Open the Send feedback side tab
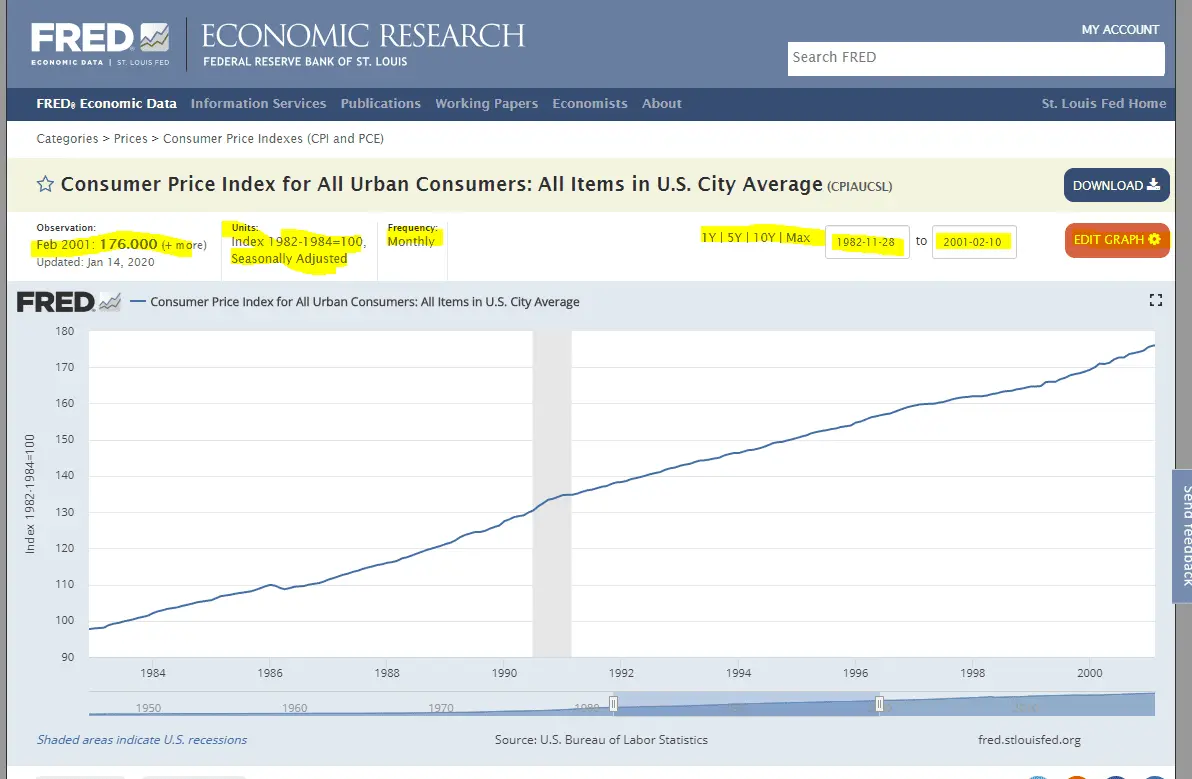The image size is (1192, 779). click(1181, 535)
